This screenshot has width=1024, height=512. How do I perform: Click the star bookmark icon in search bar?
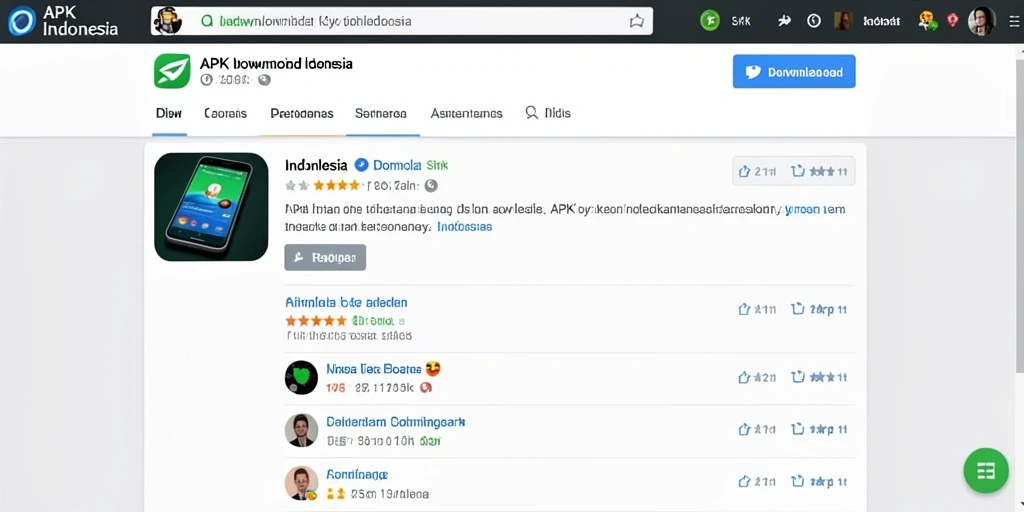636,22
